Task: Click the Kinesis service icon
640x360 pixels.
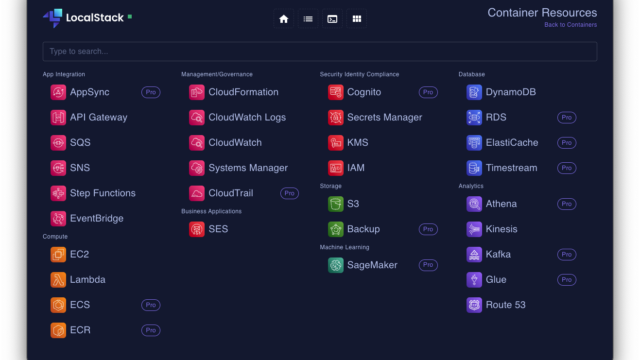Action: pyautogui.click(x=474, y=229)
